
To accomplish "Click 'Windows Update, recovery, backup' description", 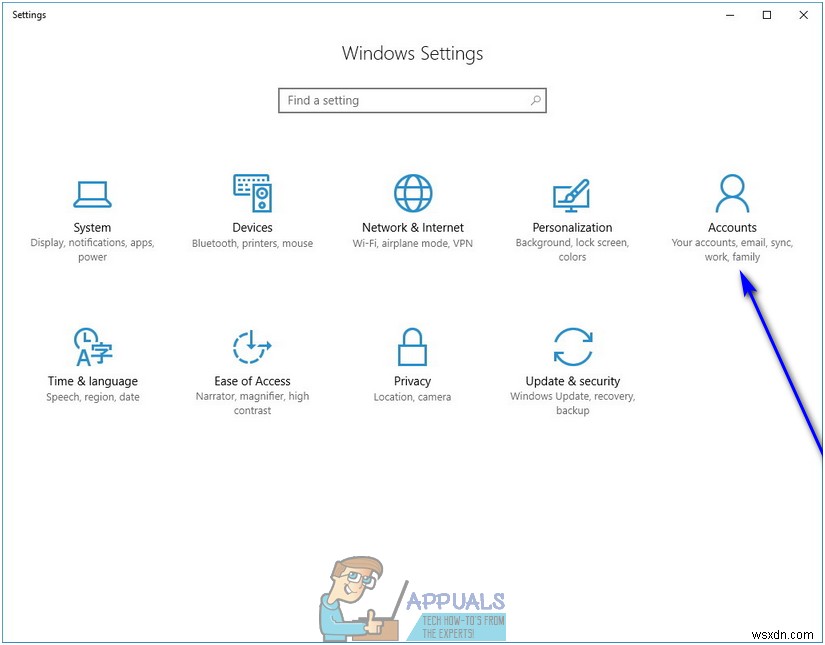I will coord(573,404).
